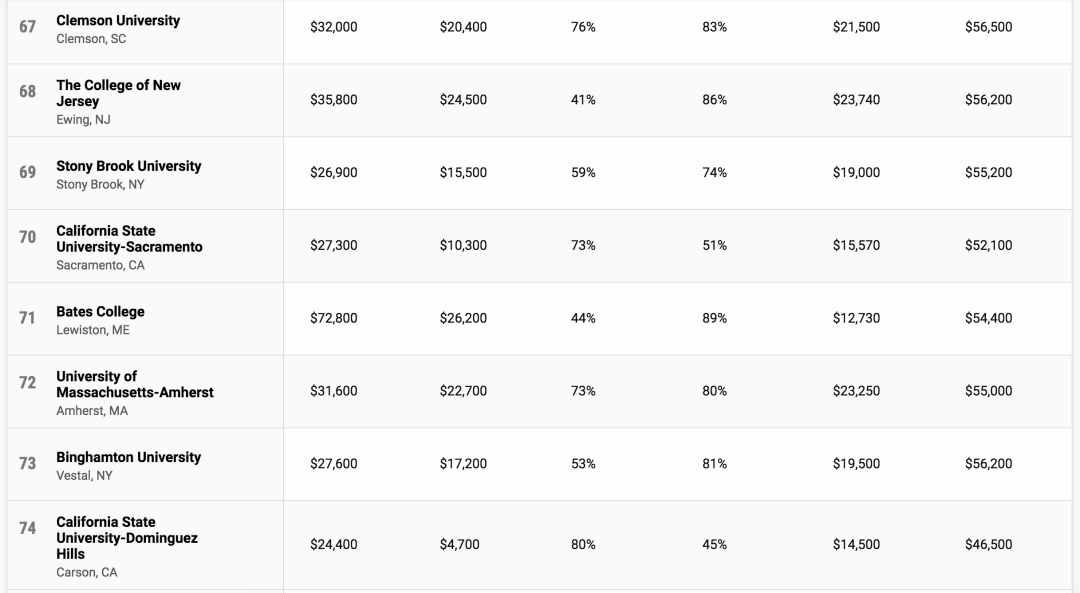
Task: Open the Clemson University link
Action: coord(118,20)
